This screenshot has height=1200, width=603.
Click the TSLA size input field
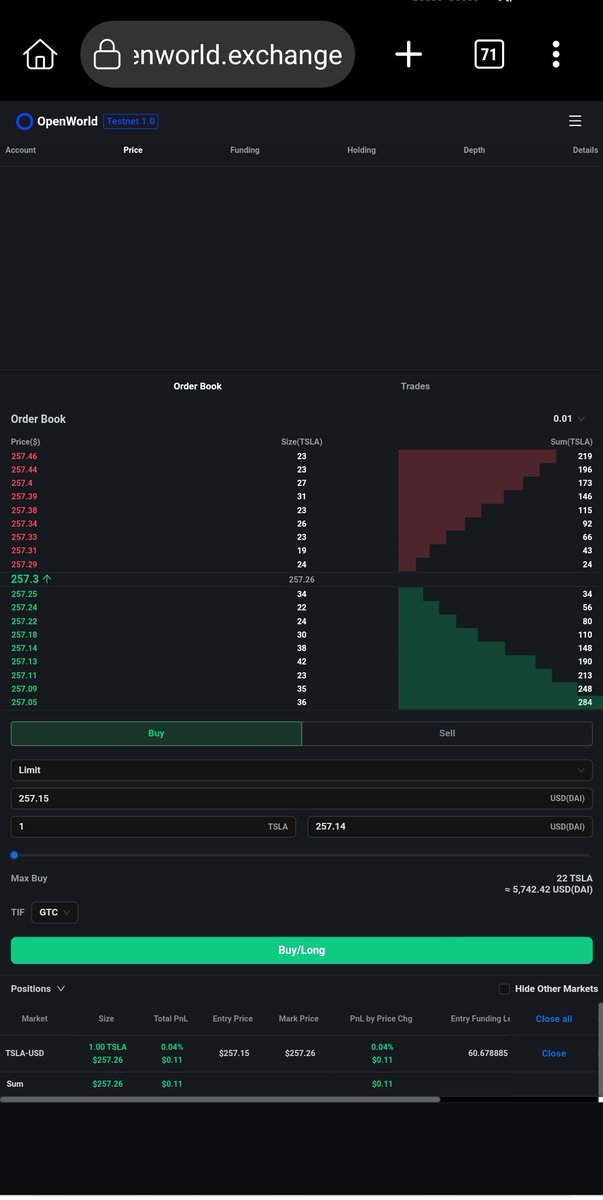click(x=153, y=827)
